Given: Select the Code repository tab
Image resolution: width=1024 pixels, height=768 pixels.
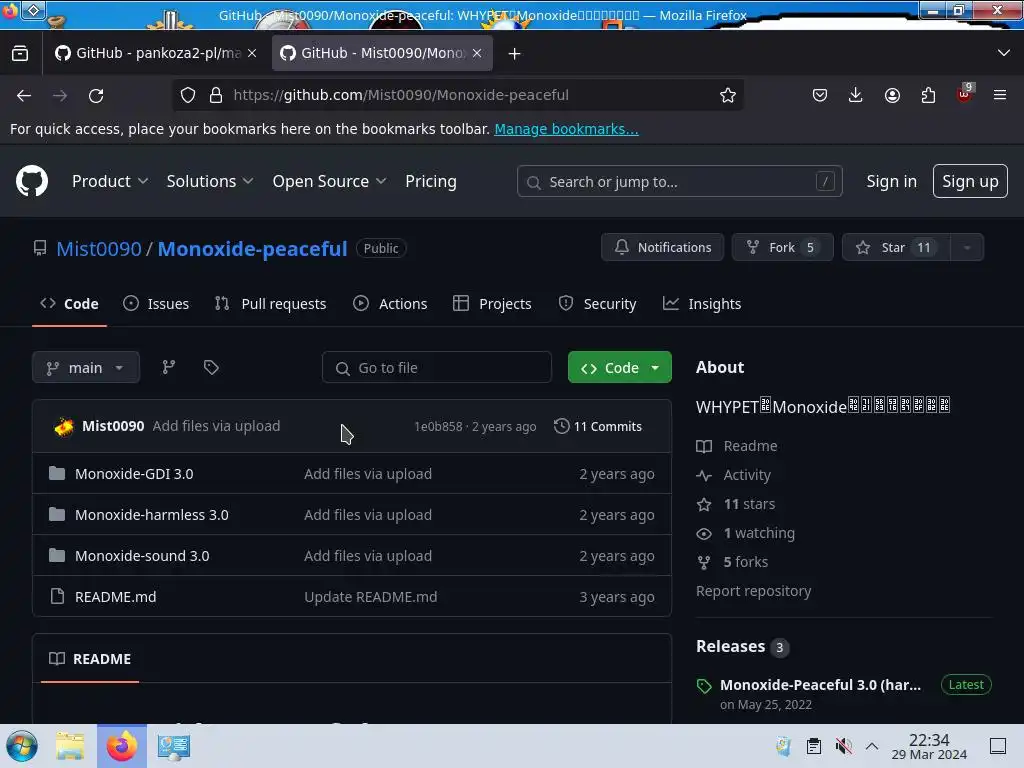Looking at the screenshot, I should (x=69, y=304).
